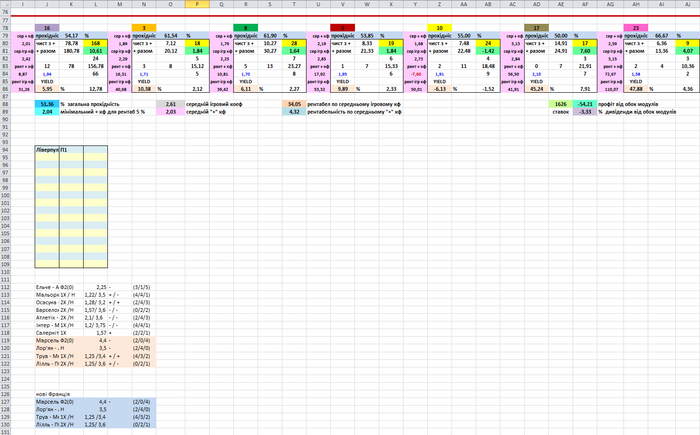
Task: Click the green cell with value 7,60
Action: pyautogui.click(x=585, y=51)
